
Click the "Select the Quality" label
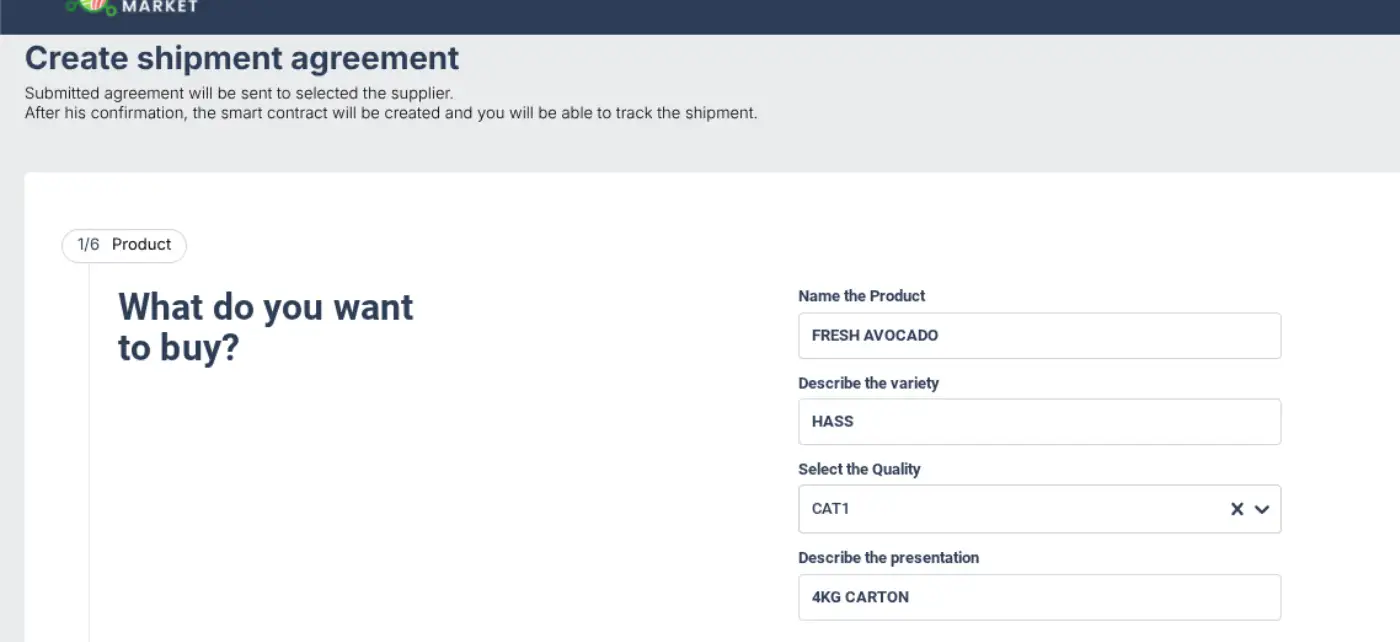[x=859, y=469]
